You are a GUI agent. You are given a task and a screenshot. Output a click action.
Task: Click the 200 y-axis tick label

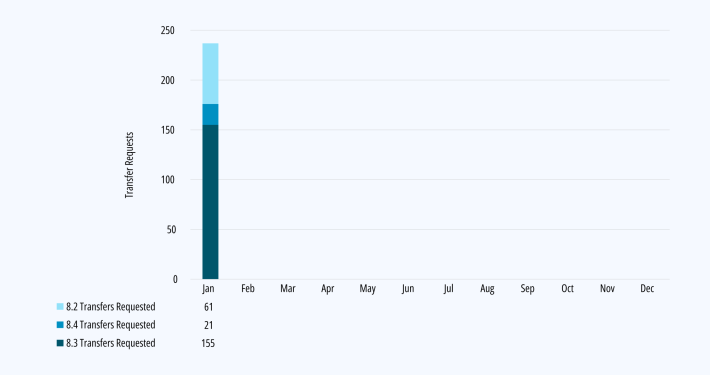[168, 80]
